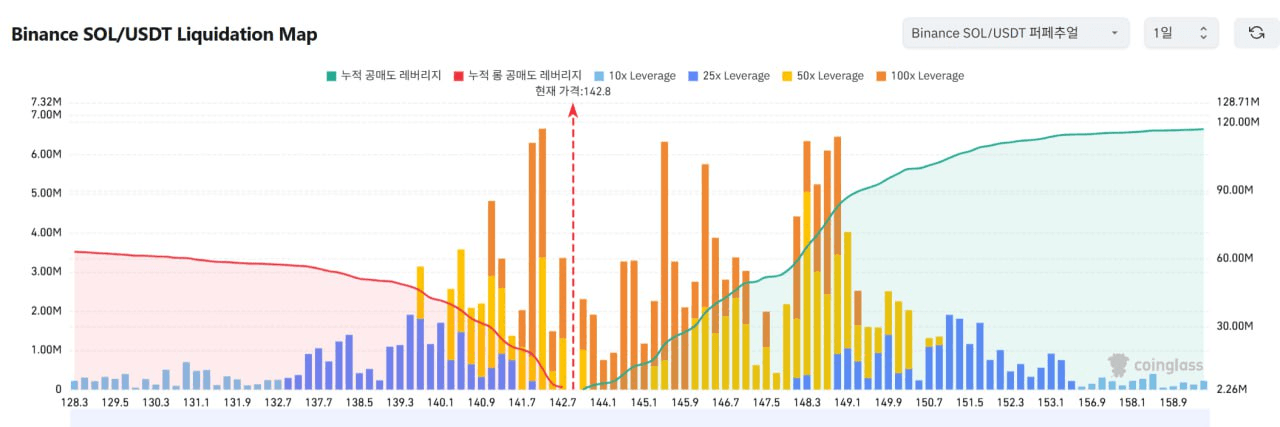The height and width of the screenshot is (427, 1280).
Task: Click the 2.26M right axis value
Action: [1233, 389]
